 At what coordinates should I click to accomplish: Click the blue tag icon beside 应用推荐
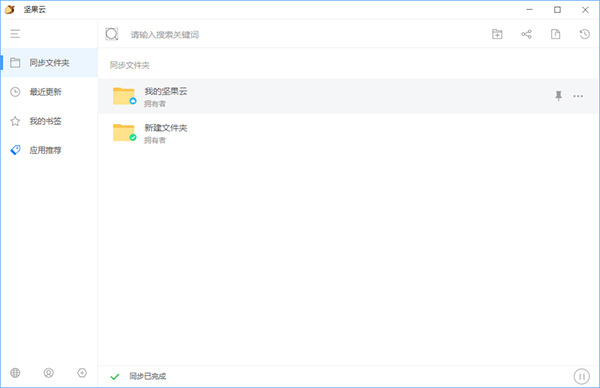click(15, 150)
